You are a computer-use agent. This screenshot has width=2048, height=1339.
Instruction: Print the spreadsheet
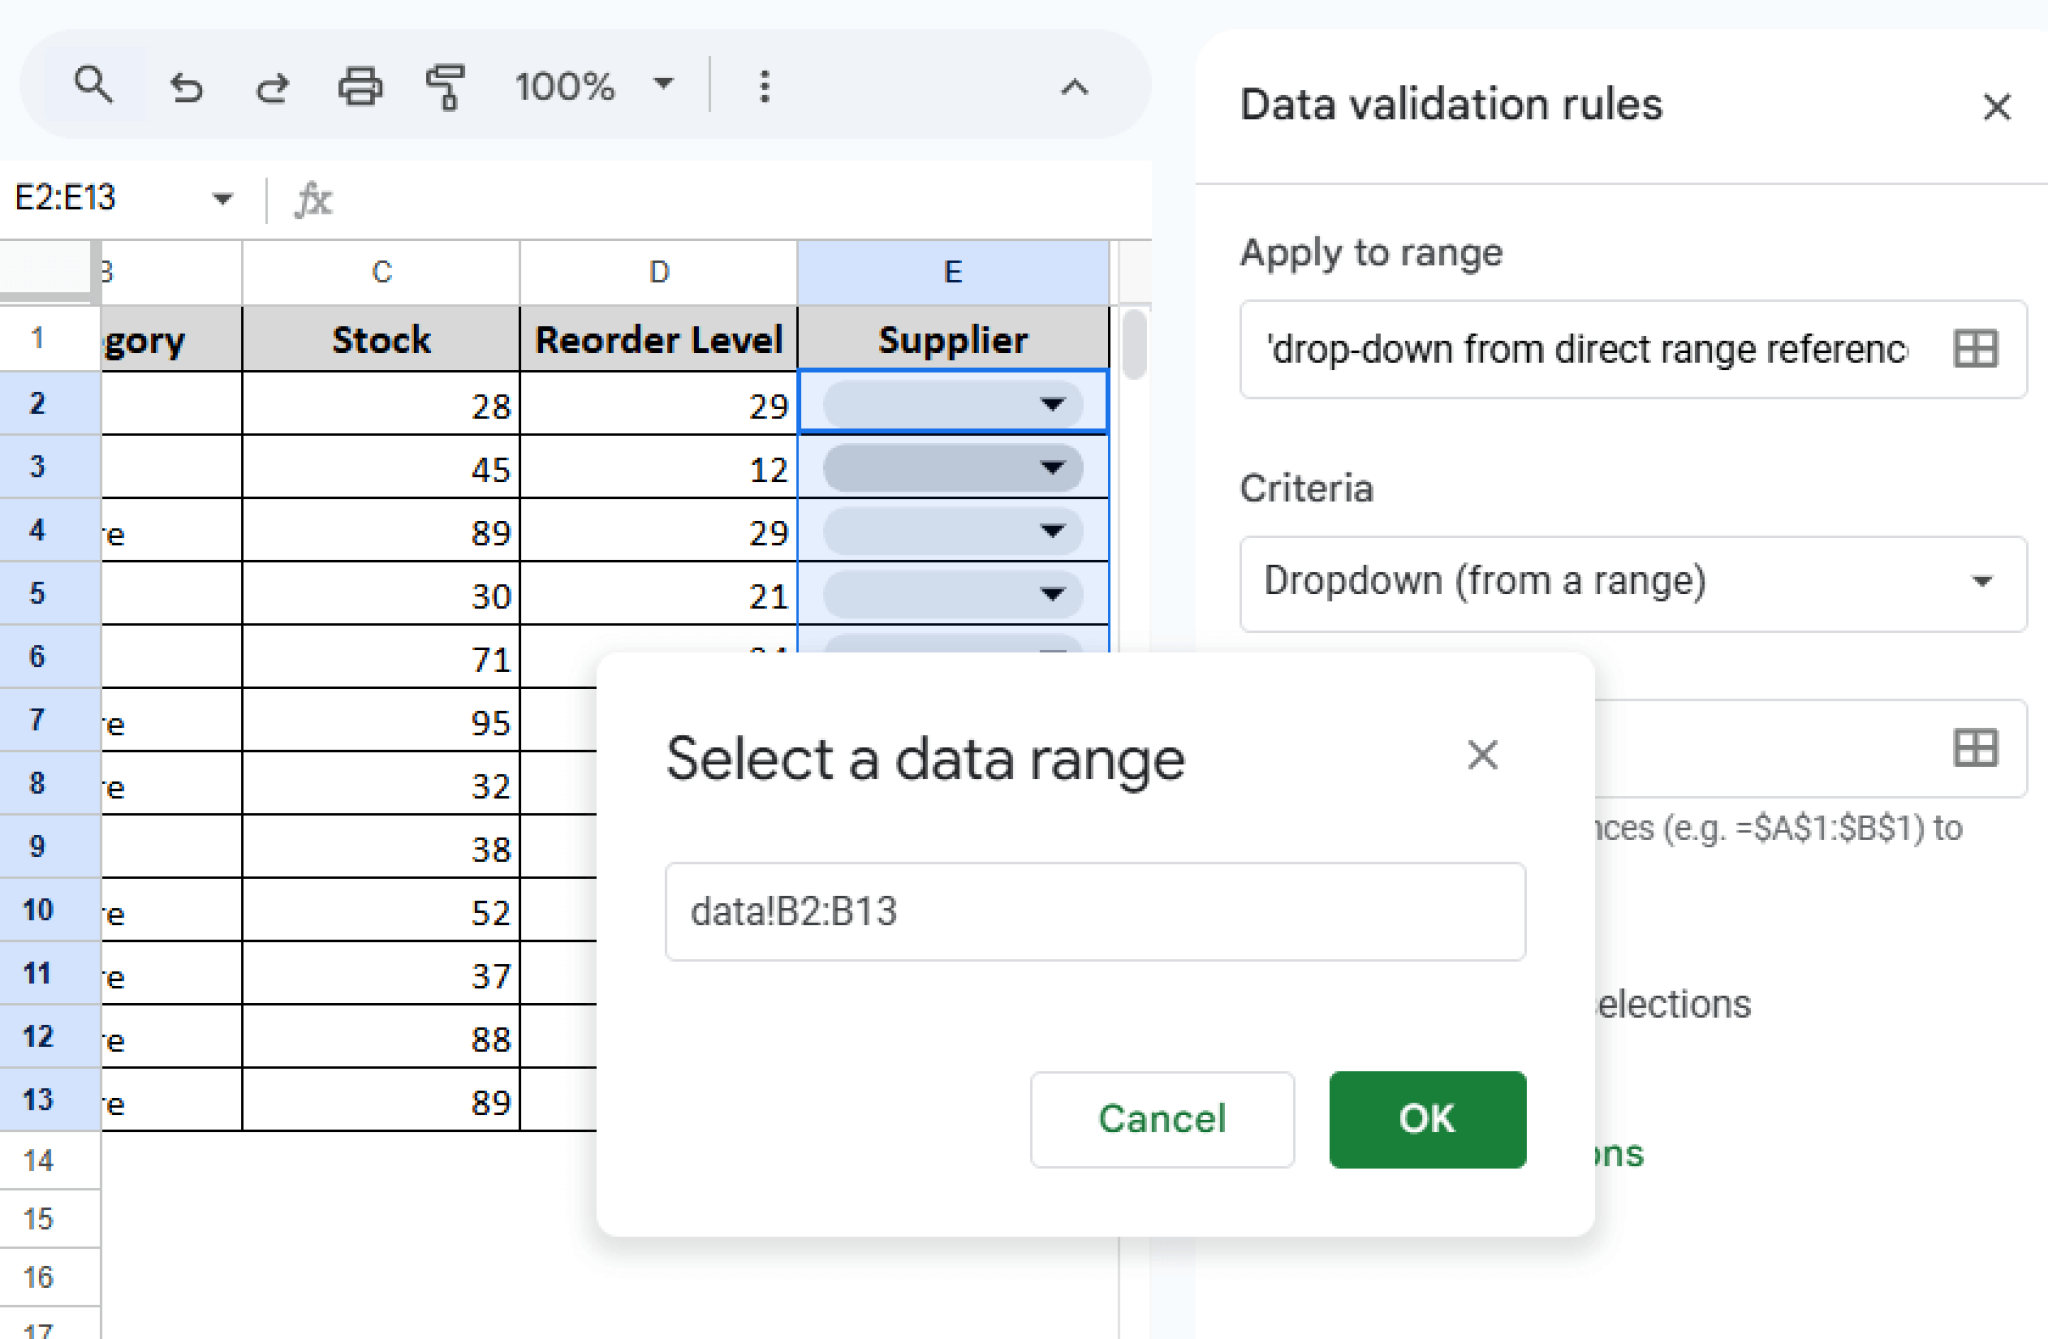[360, 87]
